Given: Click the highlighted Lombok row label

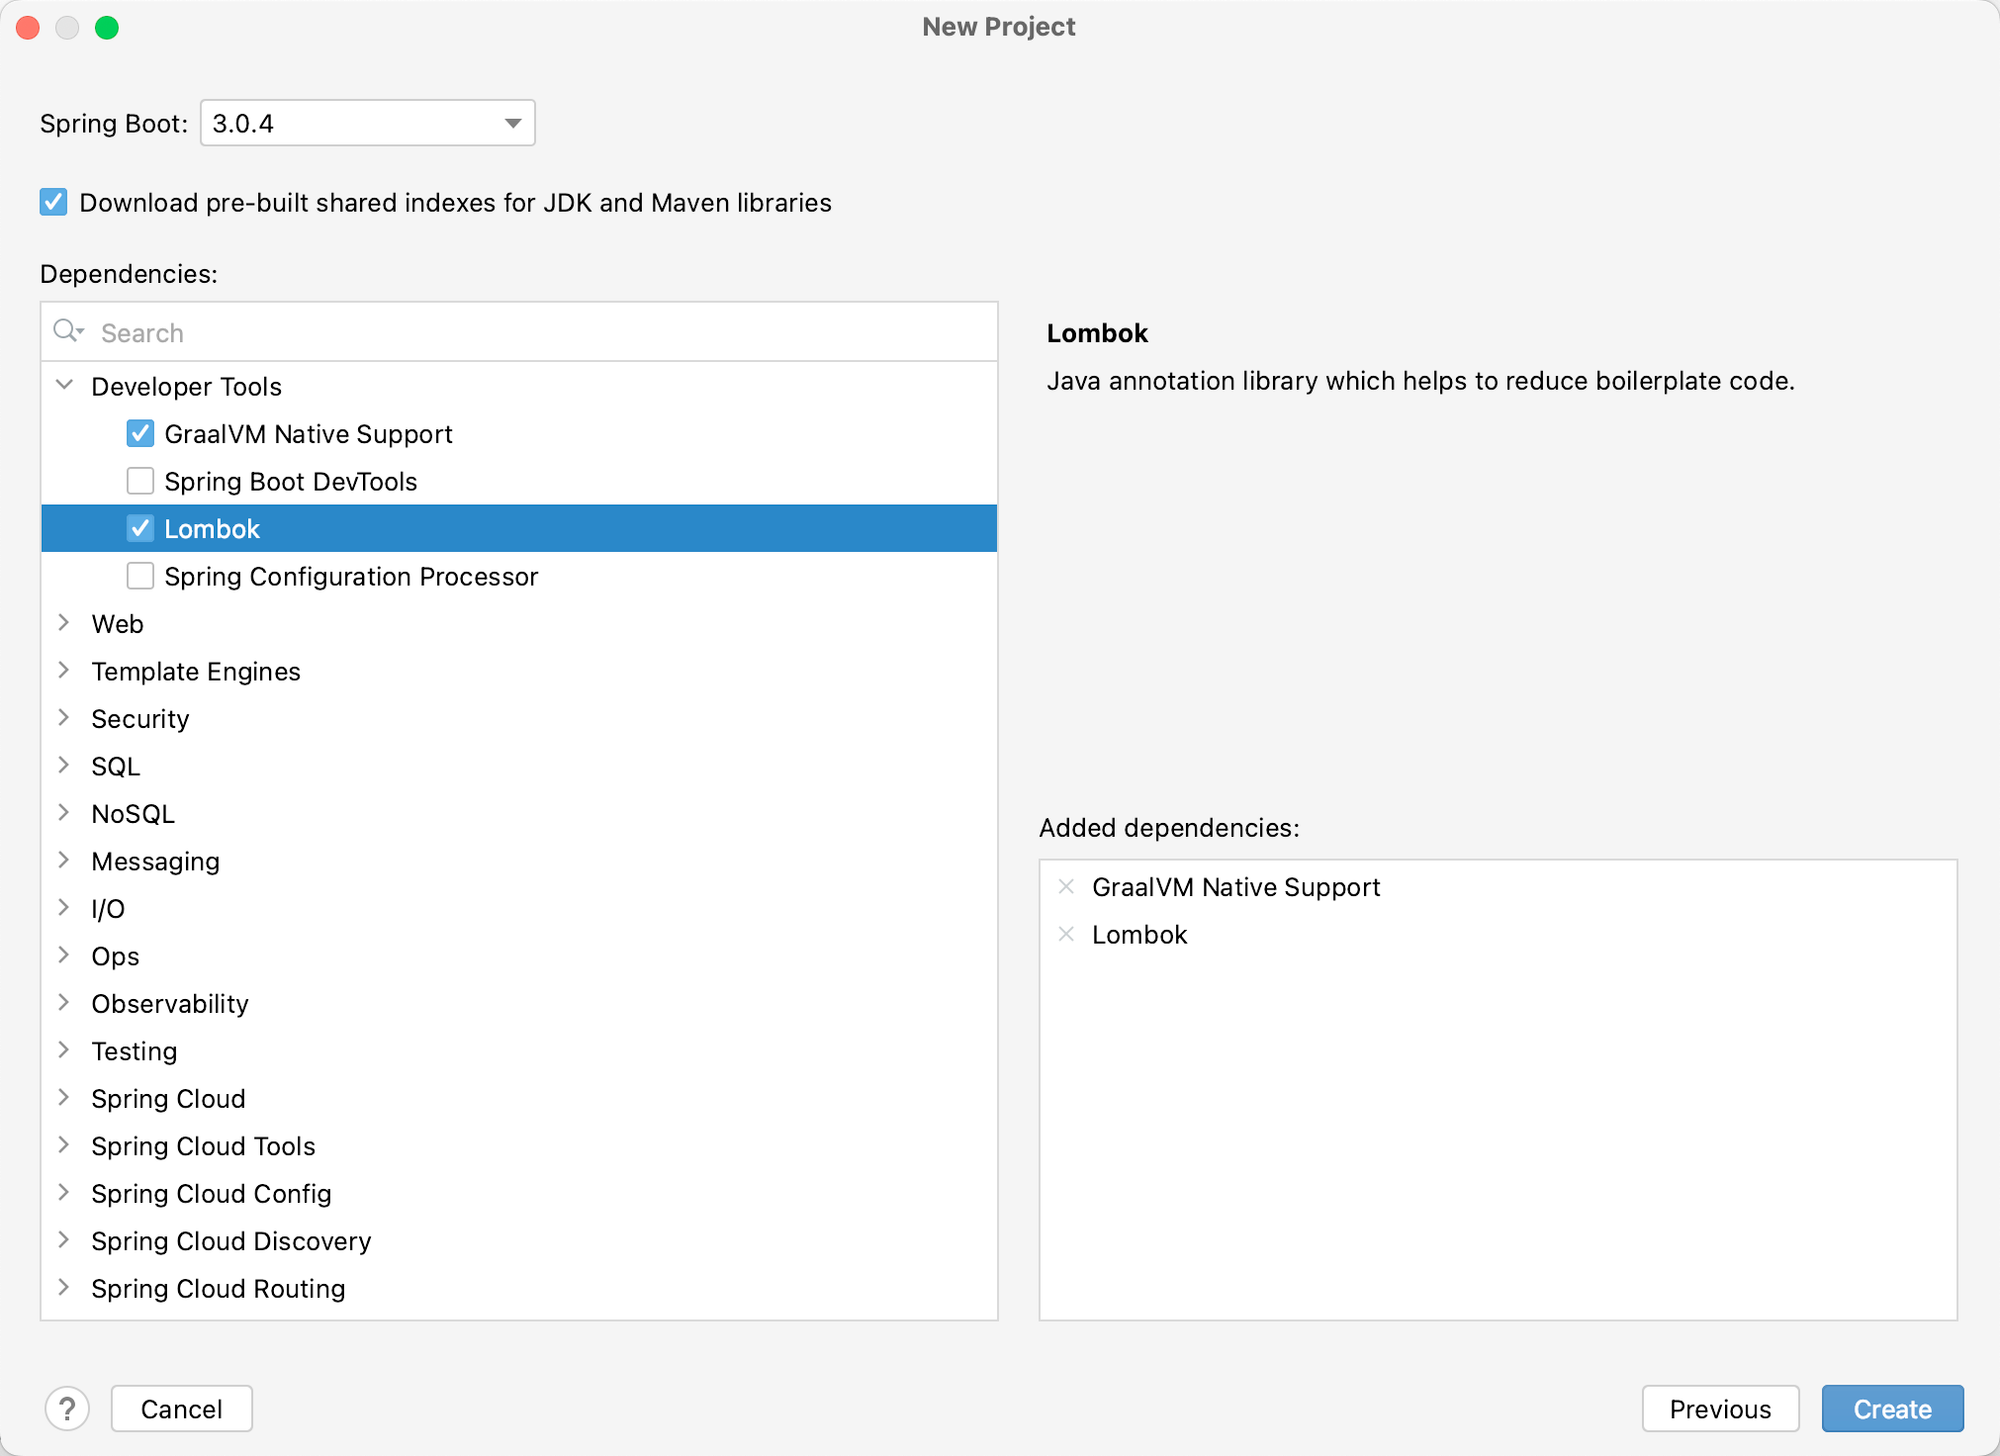Looking at the screenshot, I should click(212, 529).
